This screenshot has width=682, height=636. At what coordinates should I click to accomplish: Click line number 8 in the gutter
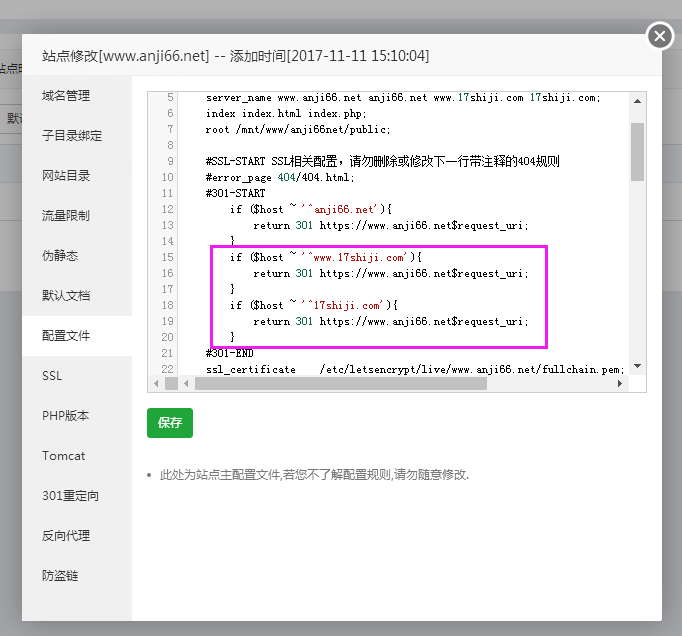(170, 145)
